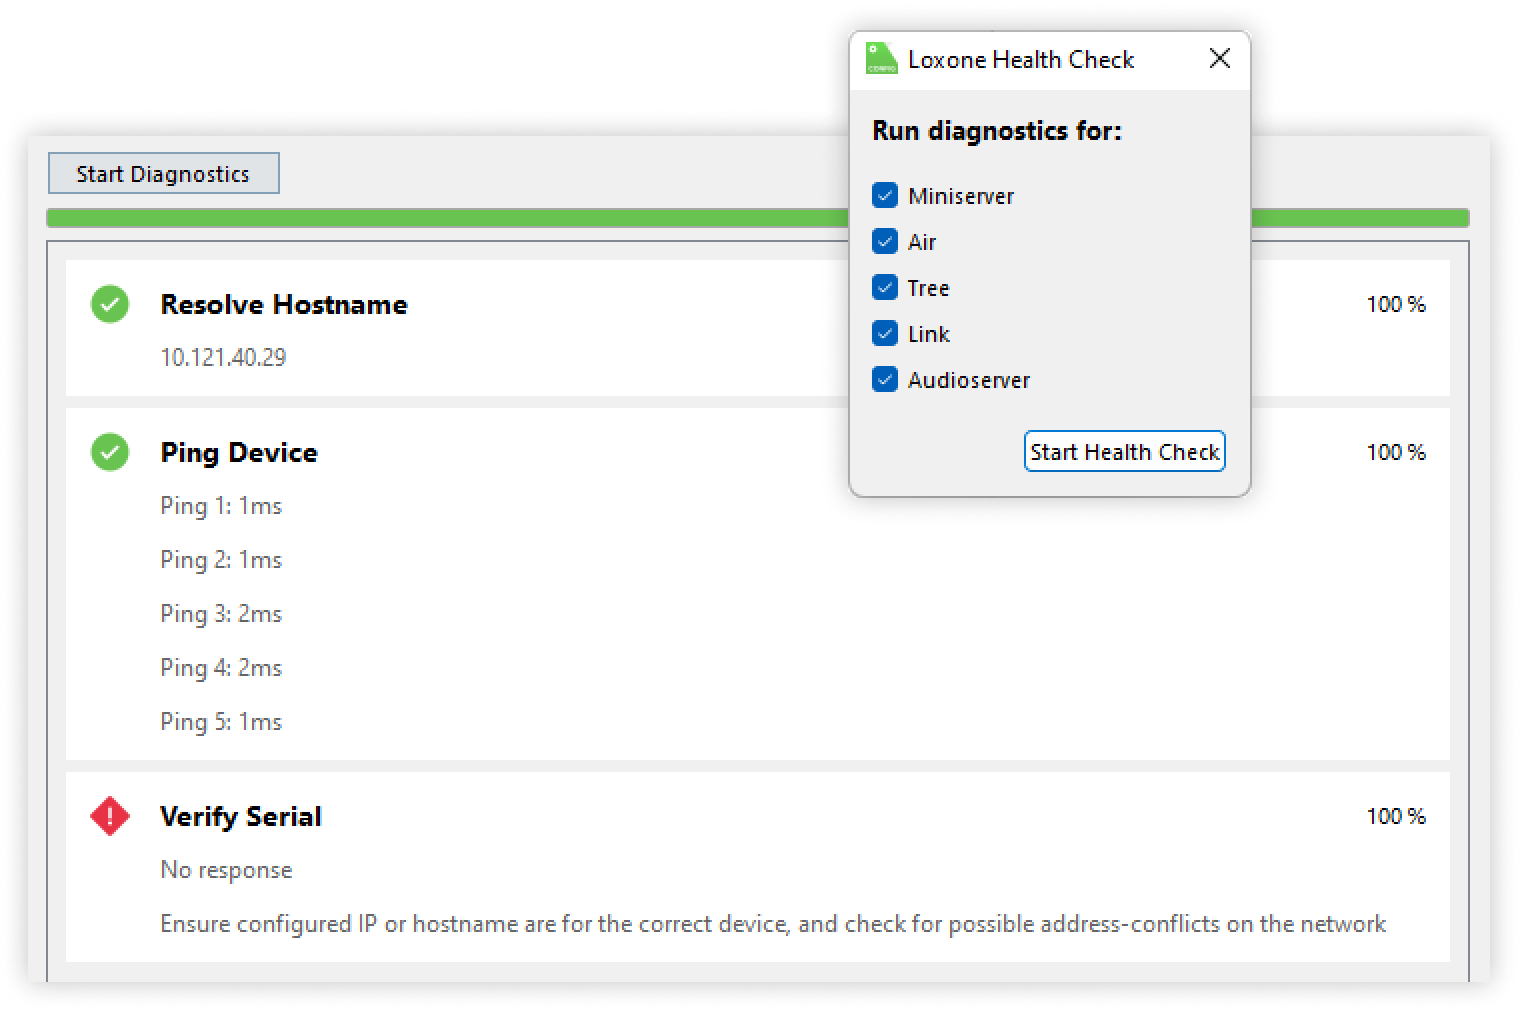
Task: Uncheck the Audioserver checkbox
Action: [885, 380]
